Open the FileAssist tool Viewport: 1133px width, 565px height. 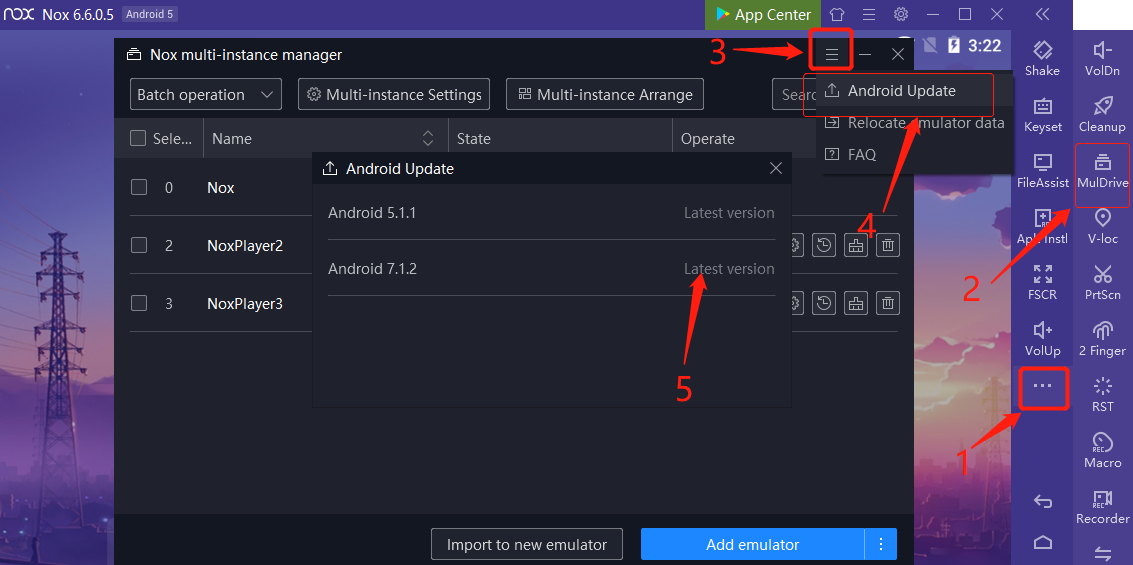[x=1043, y=171]
